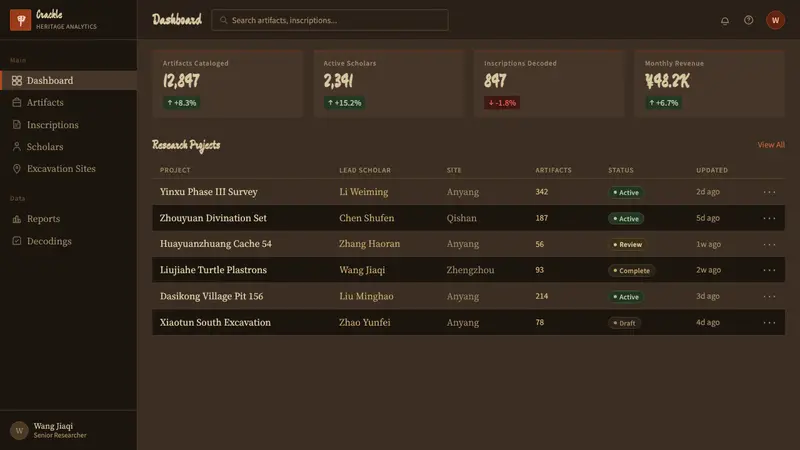Click Active status badge for Yinxu Phase III
The image size is (800, 450).
[626, 192]
